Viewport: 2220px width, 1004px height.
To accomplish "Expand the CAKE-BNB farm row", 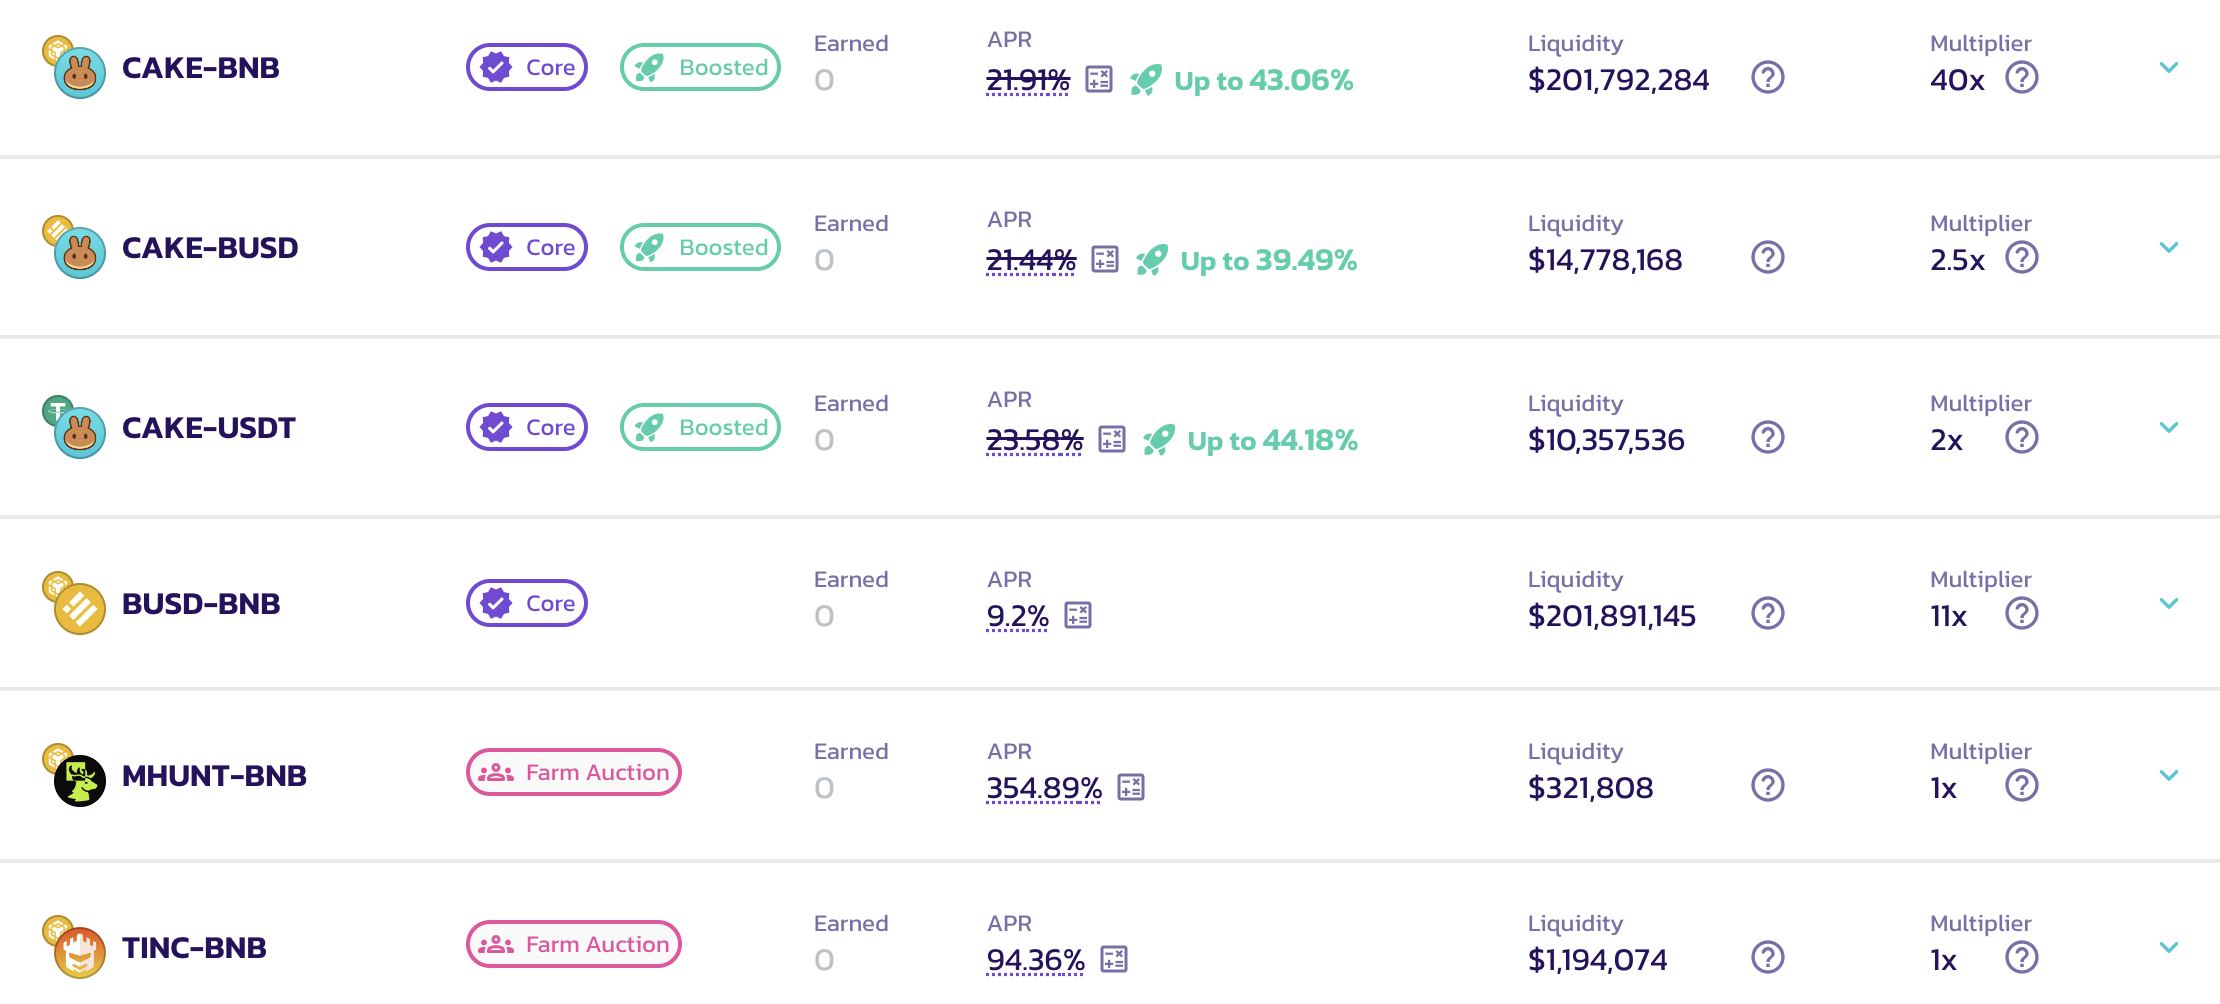I will coord(2168,68).
